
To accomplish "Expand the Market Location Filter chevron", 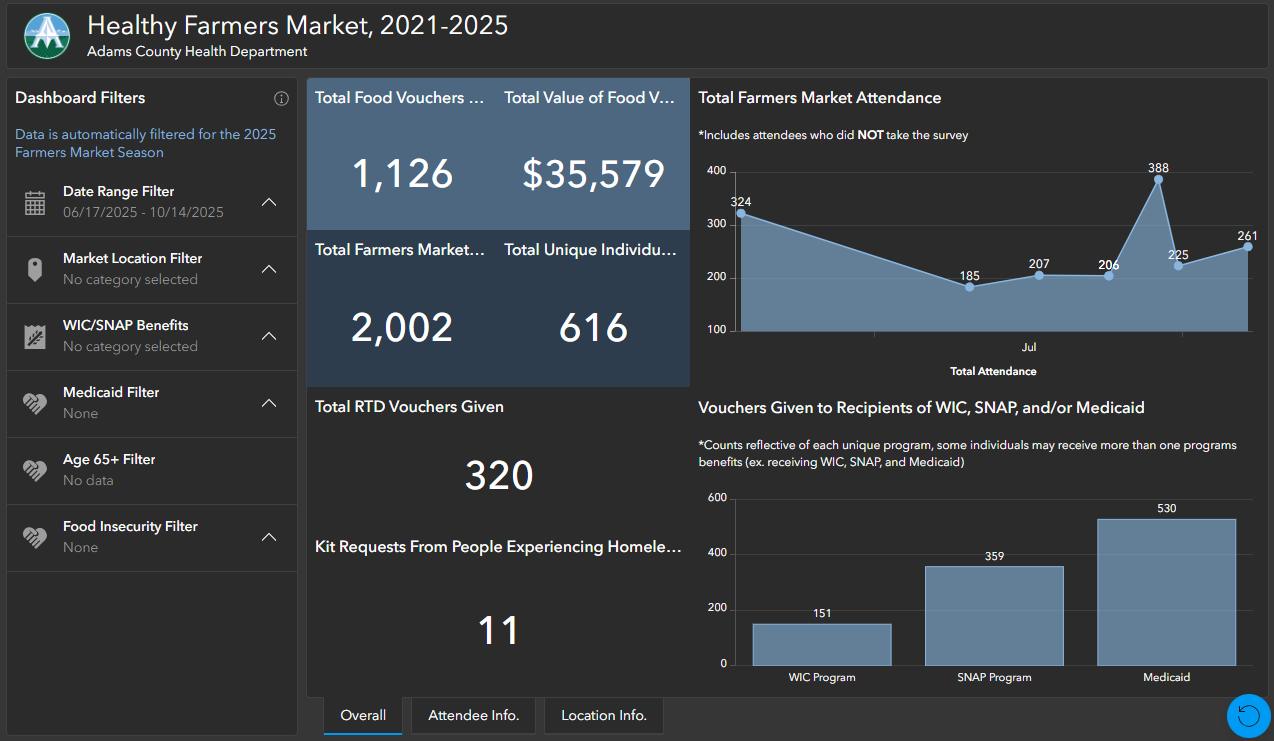I will pyautogui.click(x=269, y=269).
